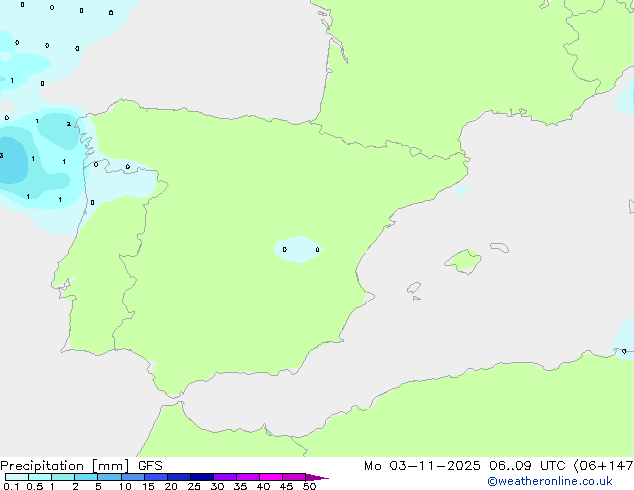Image resolution: width=634 pixels, height=490 pixels.
Task: Select the legend swatch between 0.5 and 1
Action: (40, 477)
